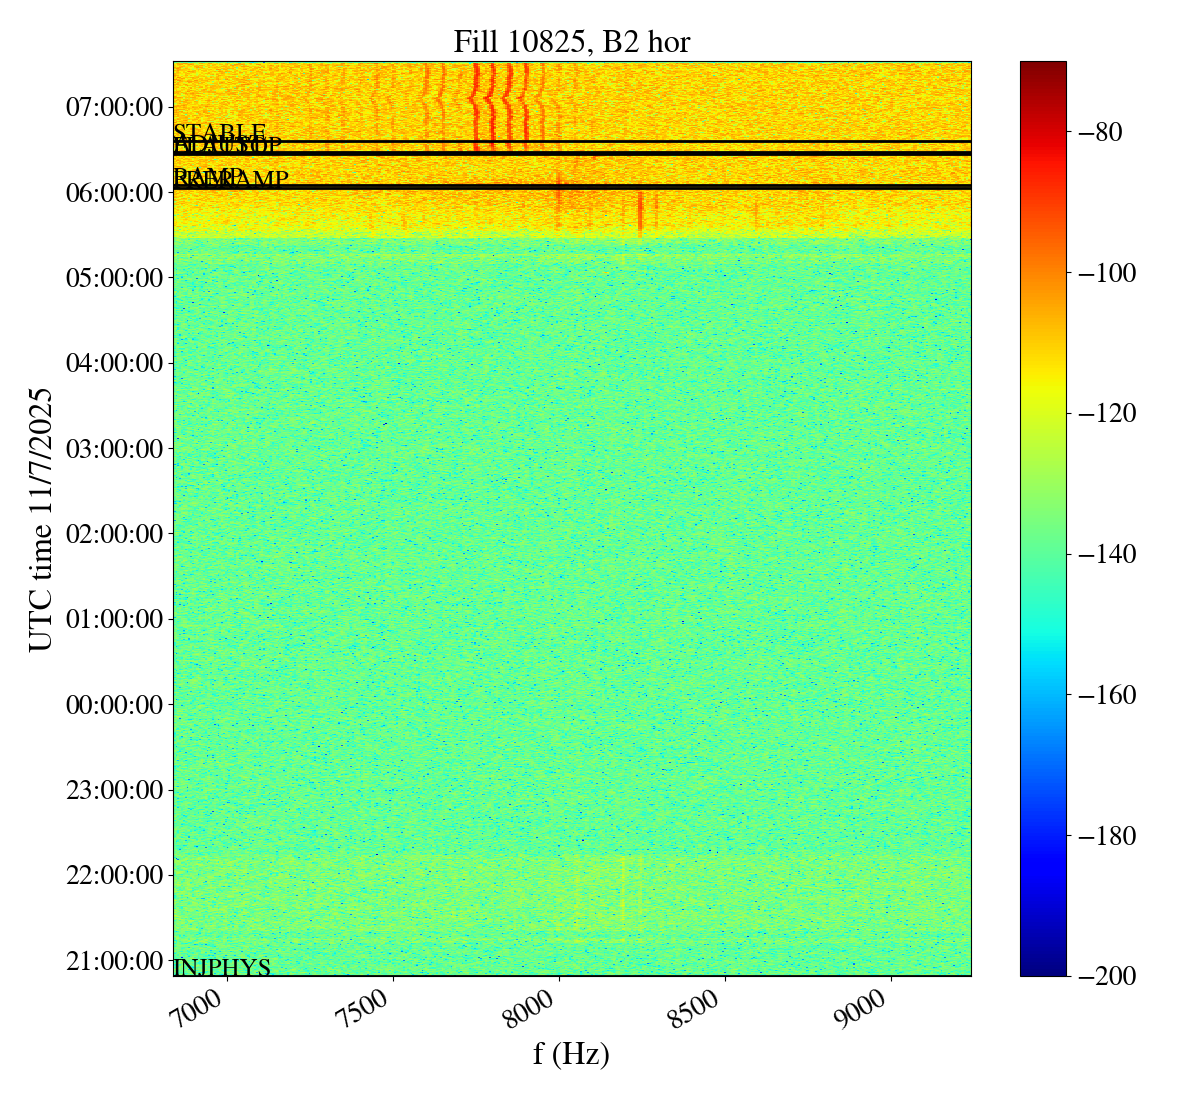The height and width of the screenshot is (1100, 1200).
Task: Click the 05:00:00 time tick label
Action: coord(113,277)
